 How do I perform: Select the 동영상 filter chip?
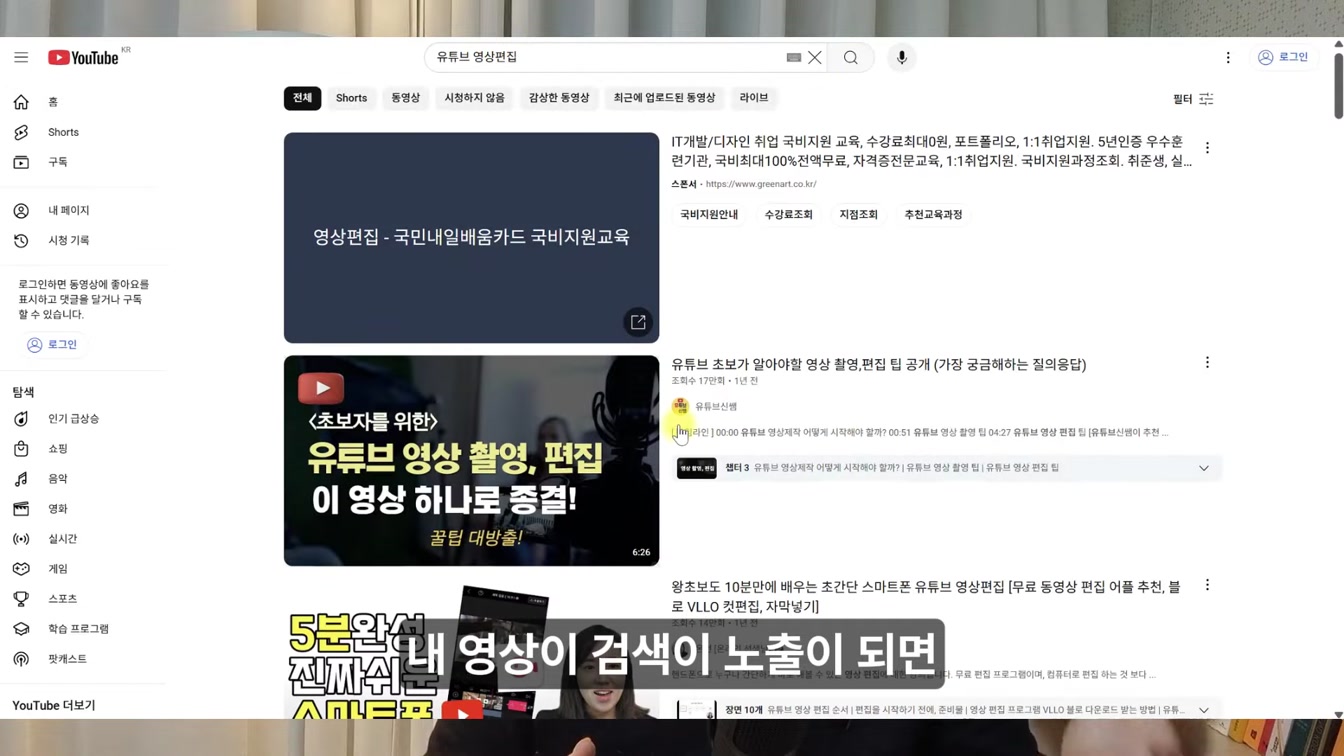click(405, 98)
